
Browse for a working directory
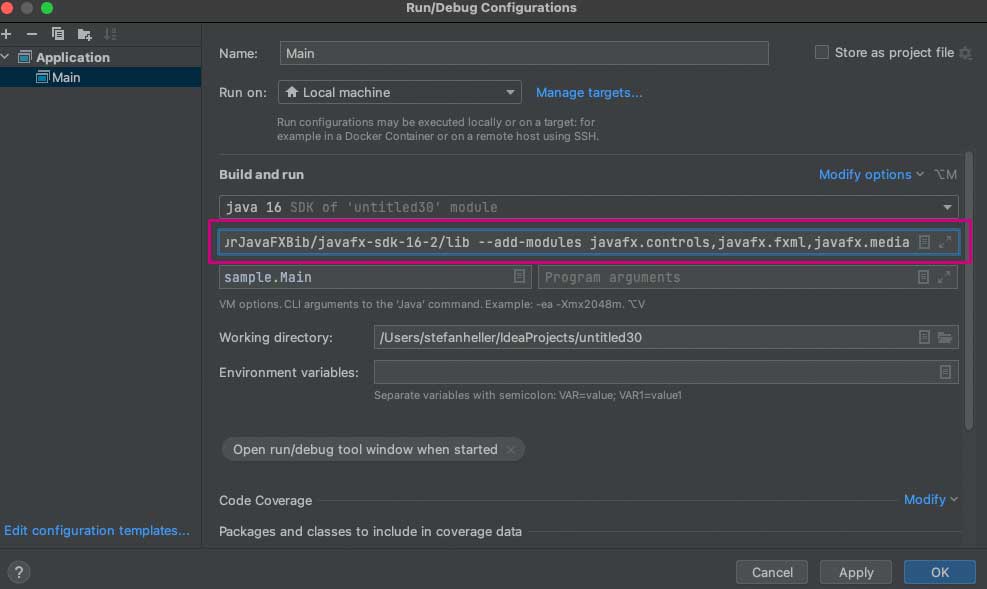click(x=944, y=337)
